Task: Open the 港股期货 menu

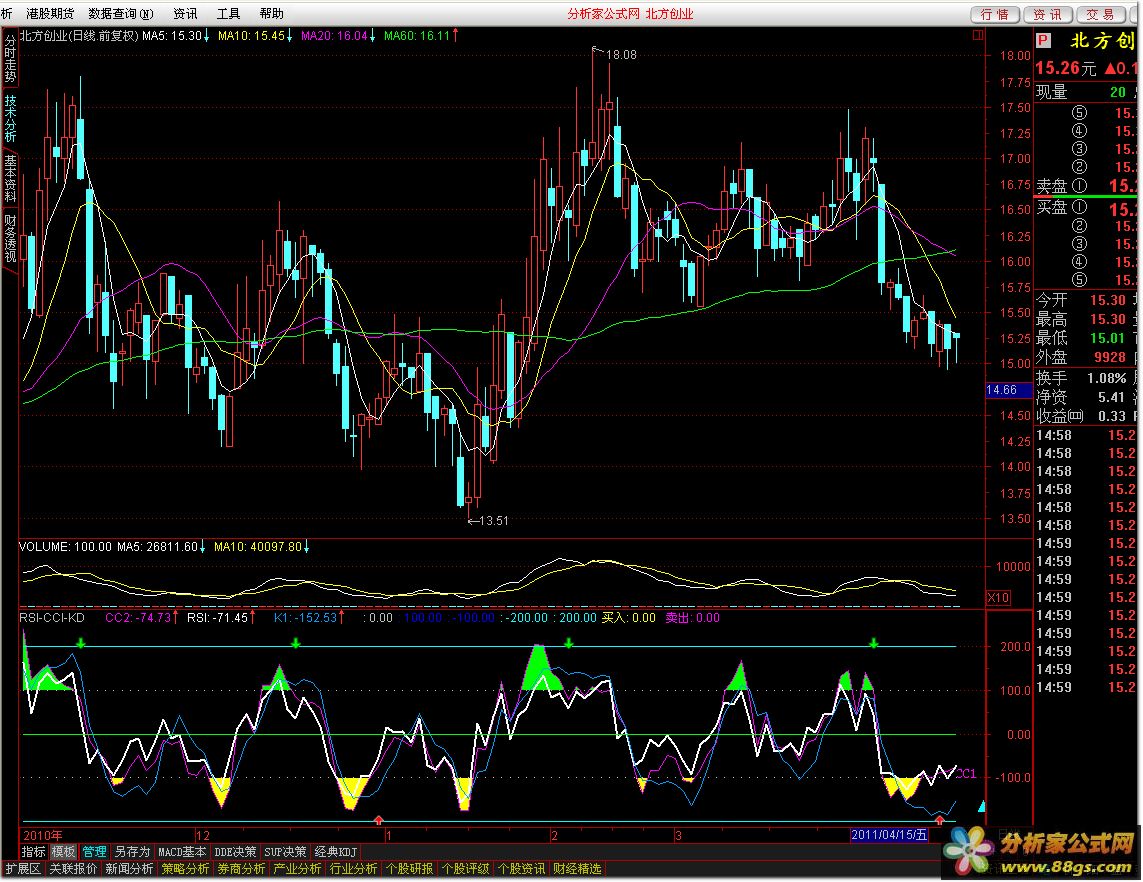Action: point(50,14)
